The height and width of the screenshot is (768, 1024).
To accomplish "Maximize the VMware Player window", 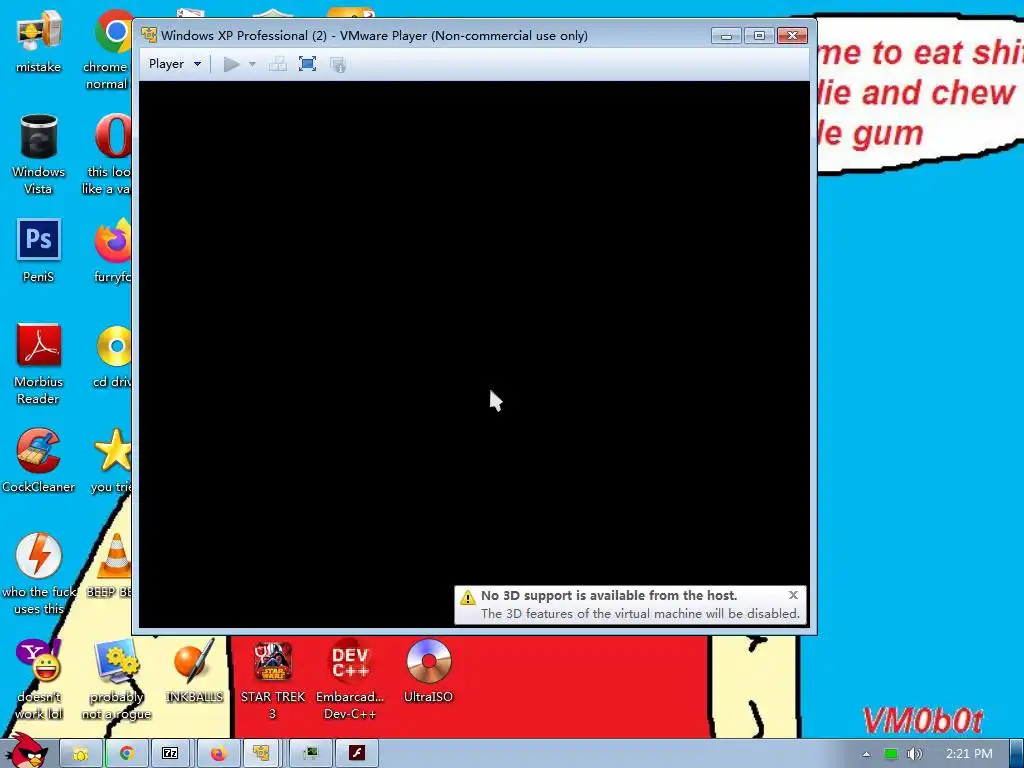I will click(759, 35).
